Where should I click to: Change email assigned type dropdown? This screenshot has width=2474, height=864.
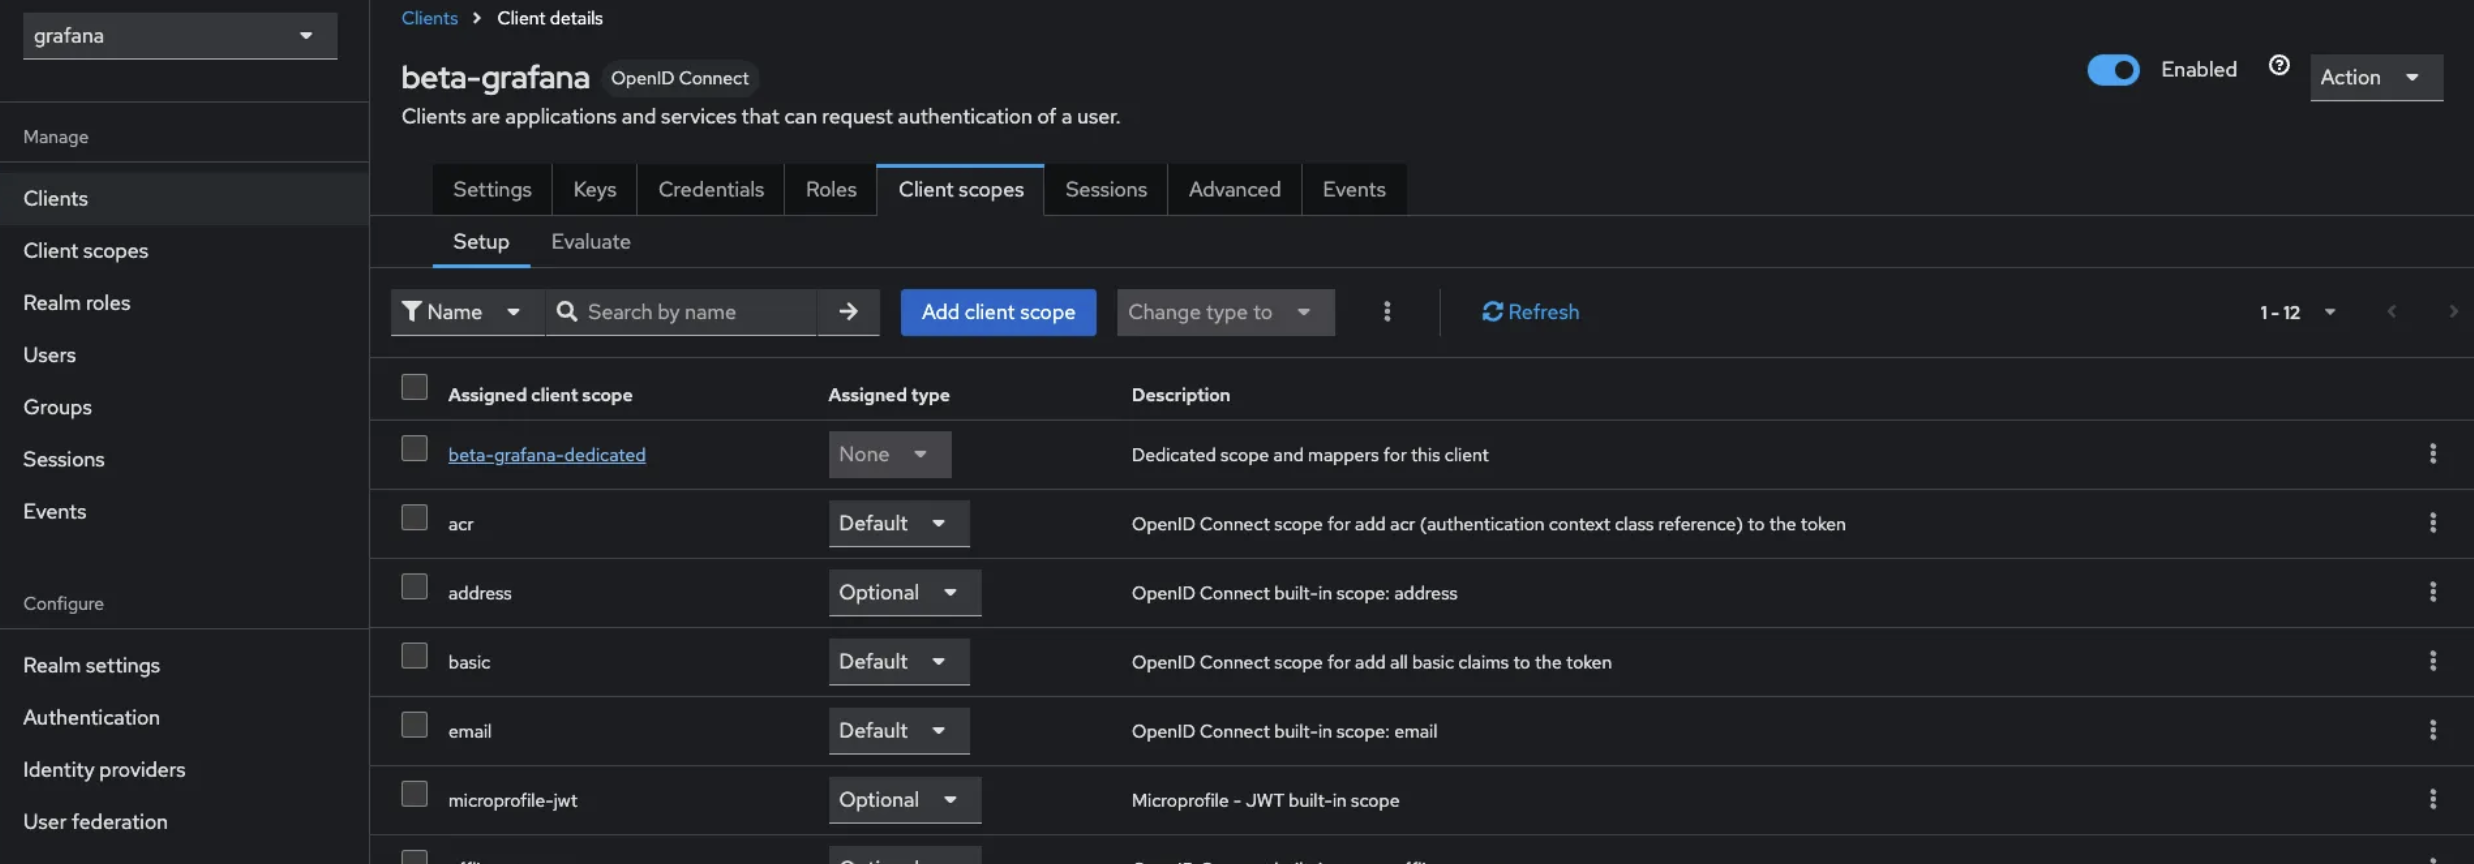899,730
